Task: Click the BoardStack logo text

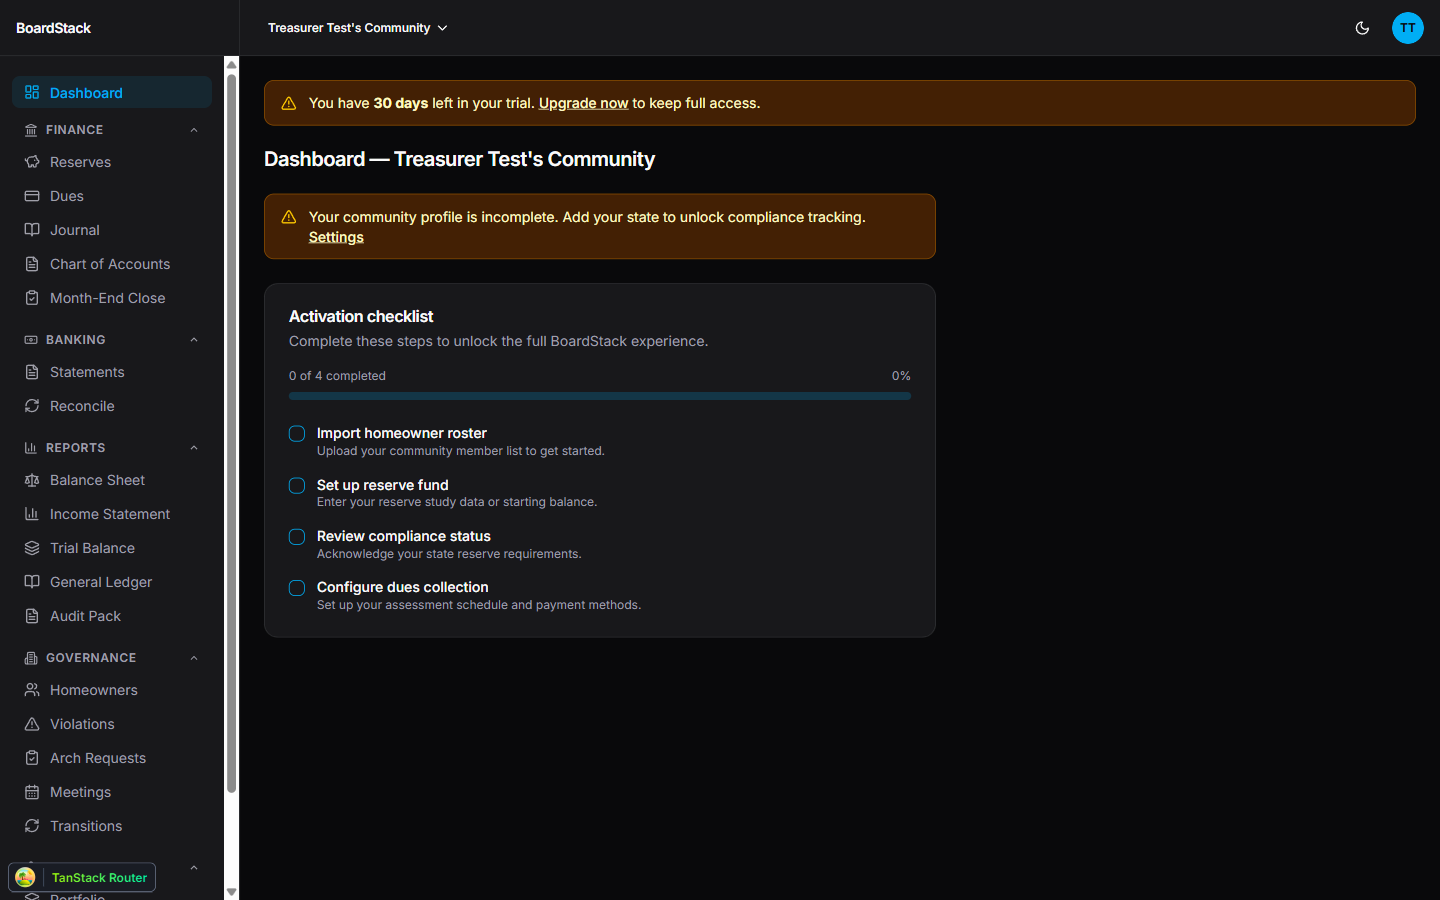Action: click(x=53, y=28)
